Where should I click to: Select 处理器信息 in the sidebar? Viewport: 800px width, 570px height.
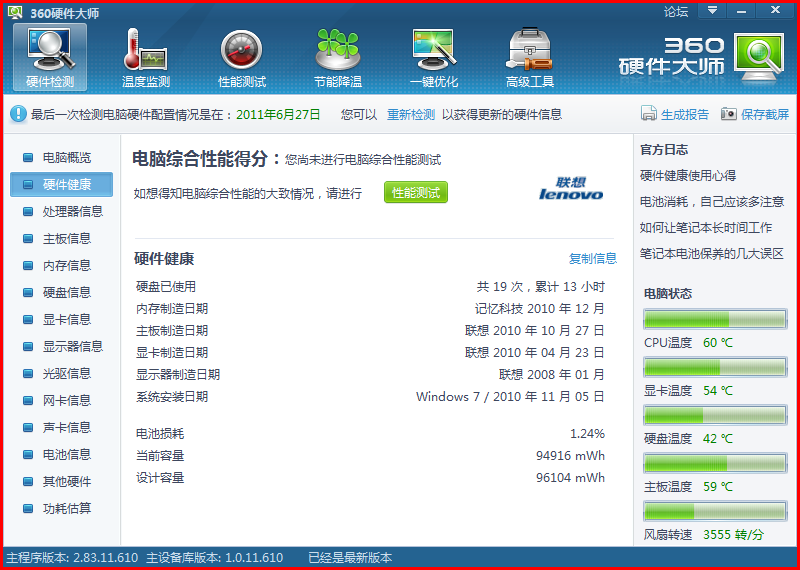click(x=61, y=212)
